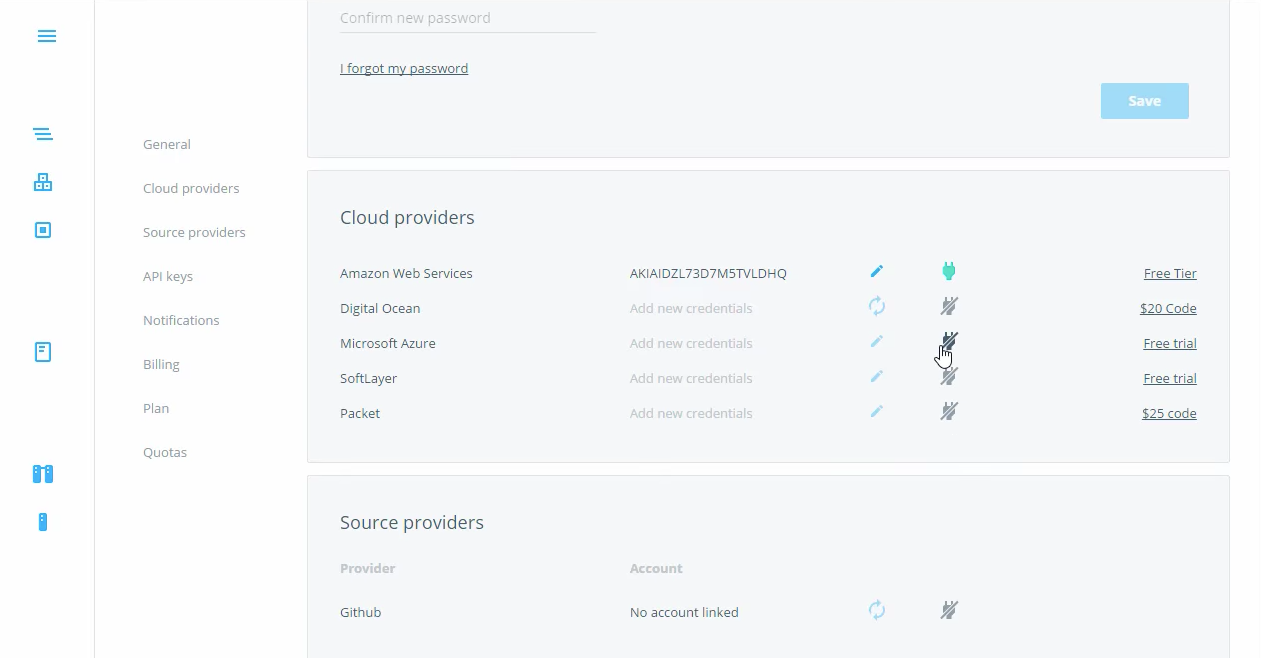1261x658 pixels.
Task: Open the Billing settings section
Action: click(161, 364)
